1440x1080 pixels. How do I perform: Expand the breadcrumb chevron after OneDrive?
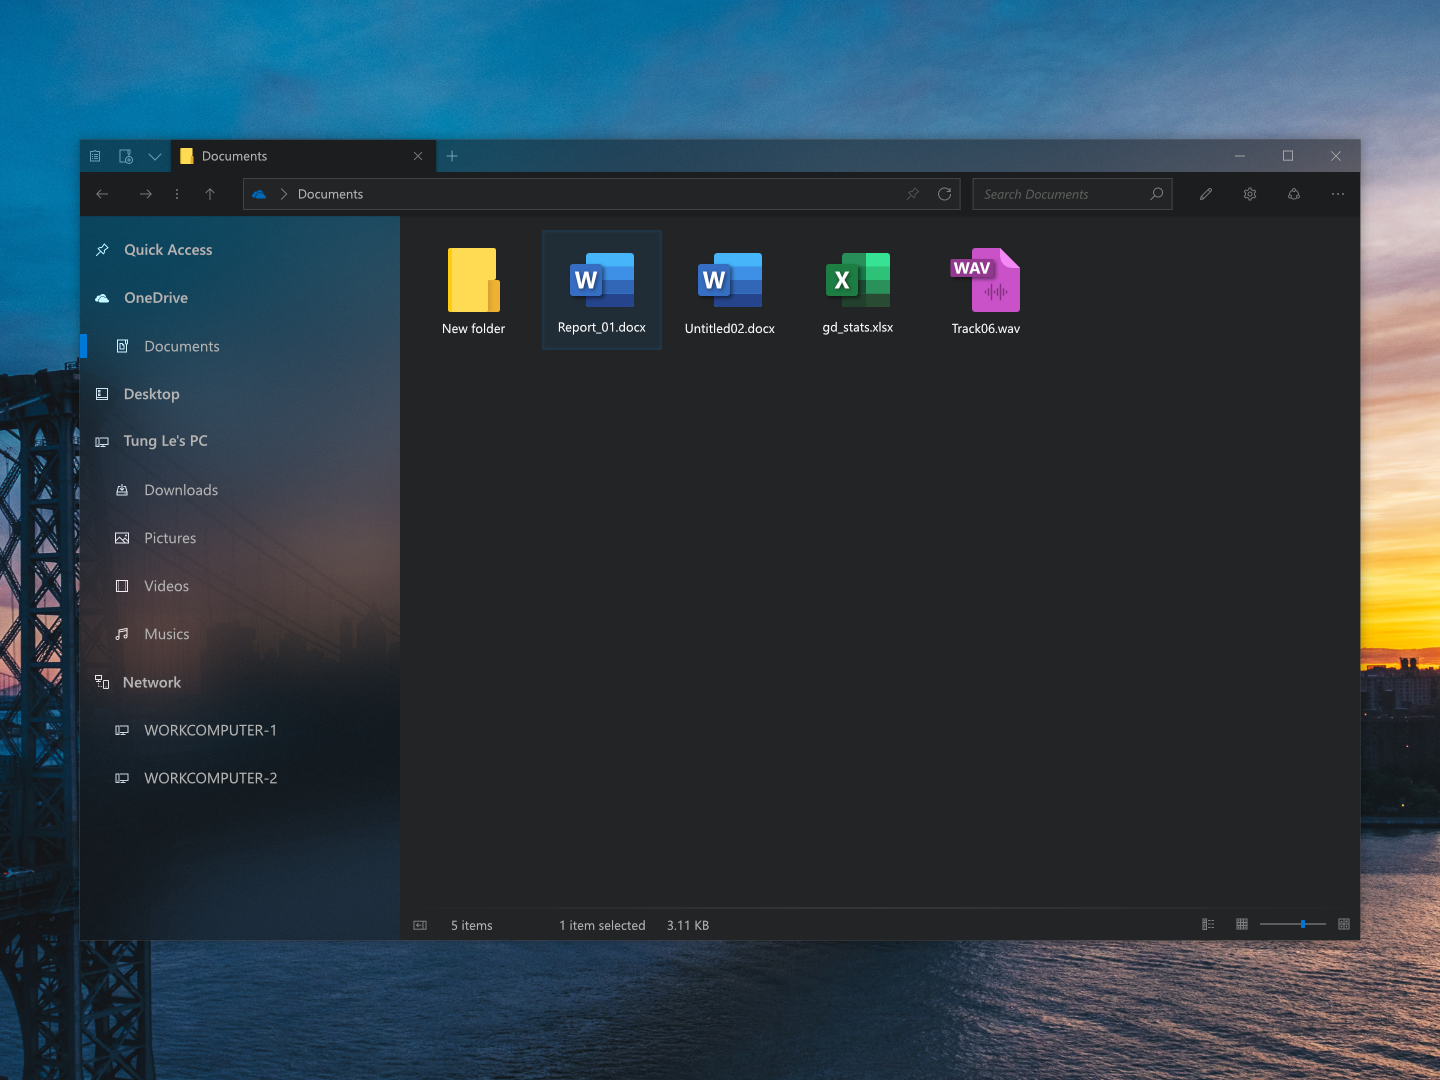click(x=284, y=193)
